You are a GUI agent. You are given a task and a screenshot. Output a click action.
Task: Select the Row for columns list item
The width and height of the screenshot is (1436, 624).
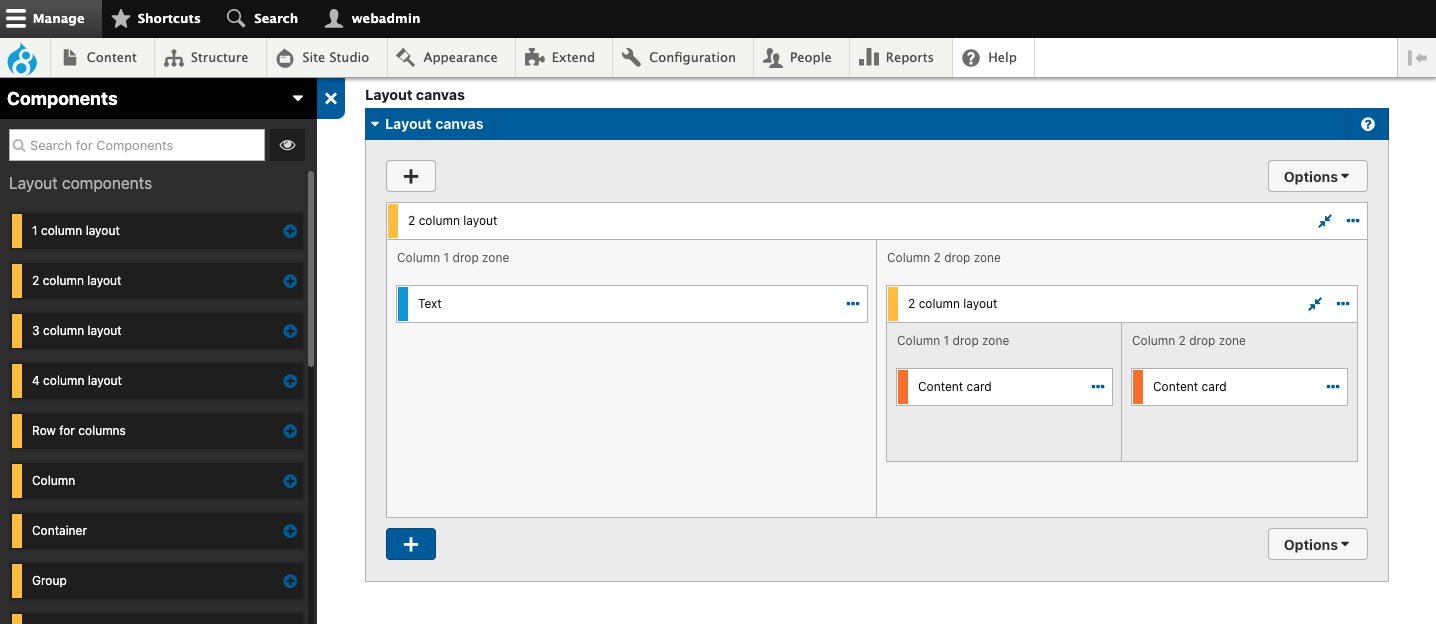pos(156,431)
